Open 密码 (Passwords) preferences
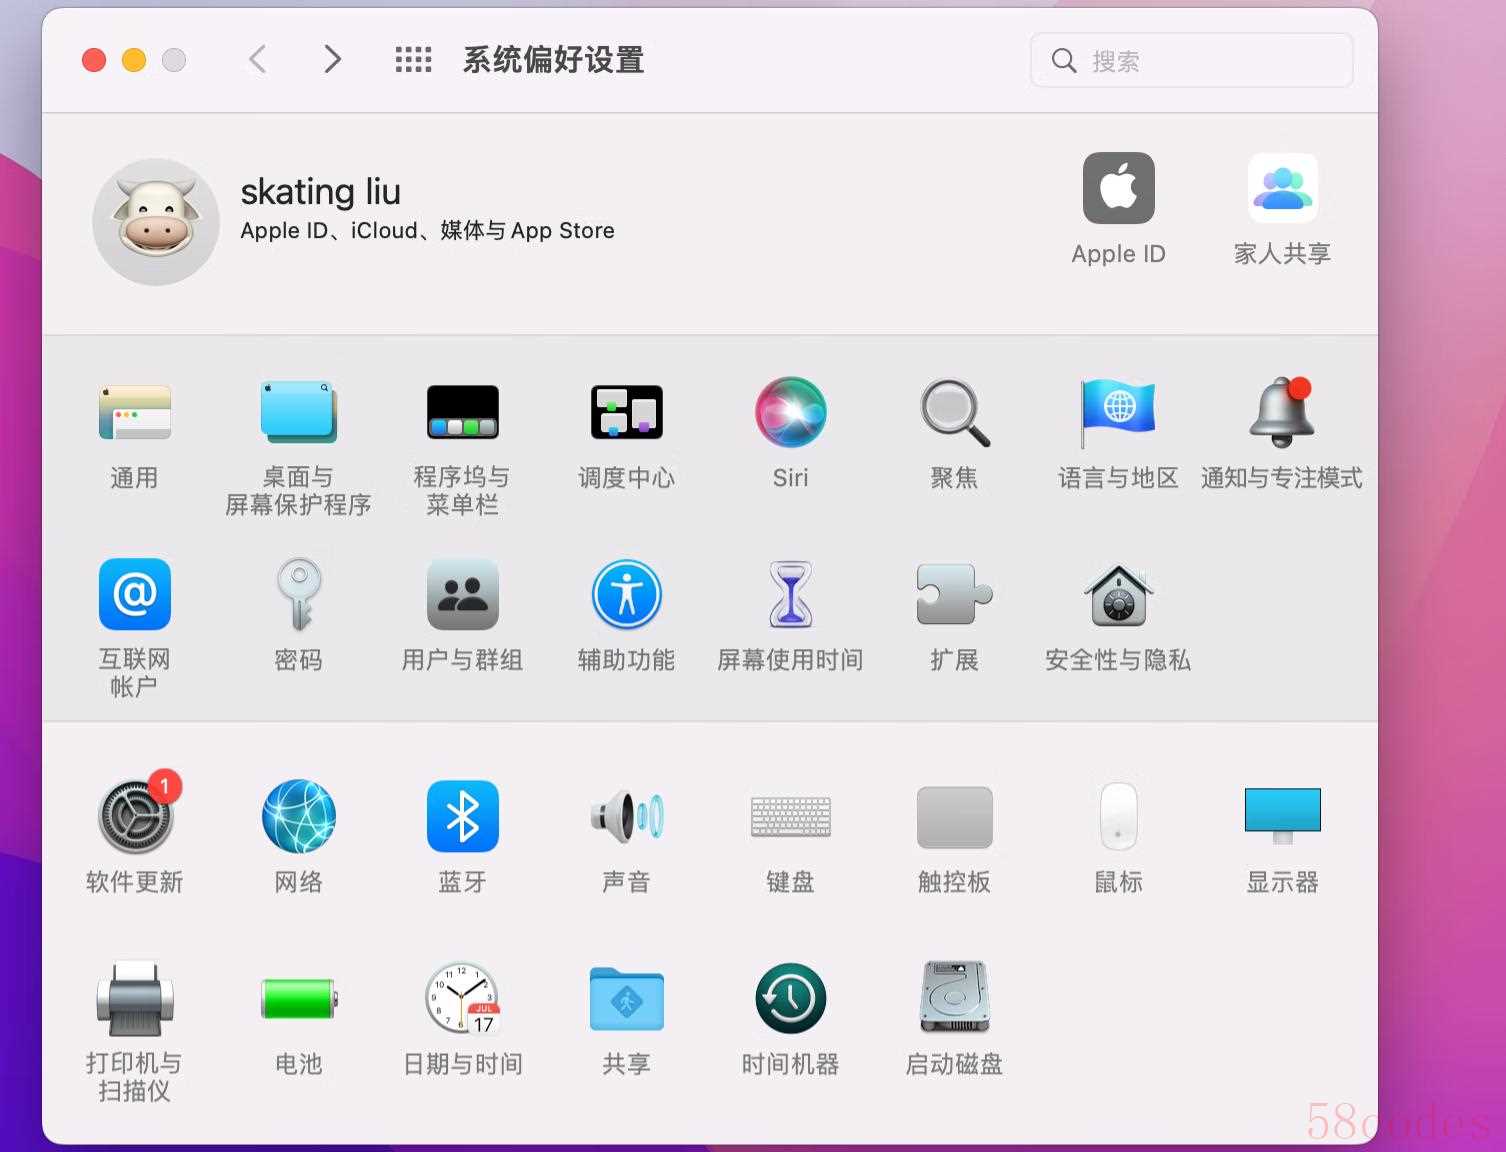Screen dimensions: 1506x1152 click(x=298, y=594)
